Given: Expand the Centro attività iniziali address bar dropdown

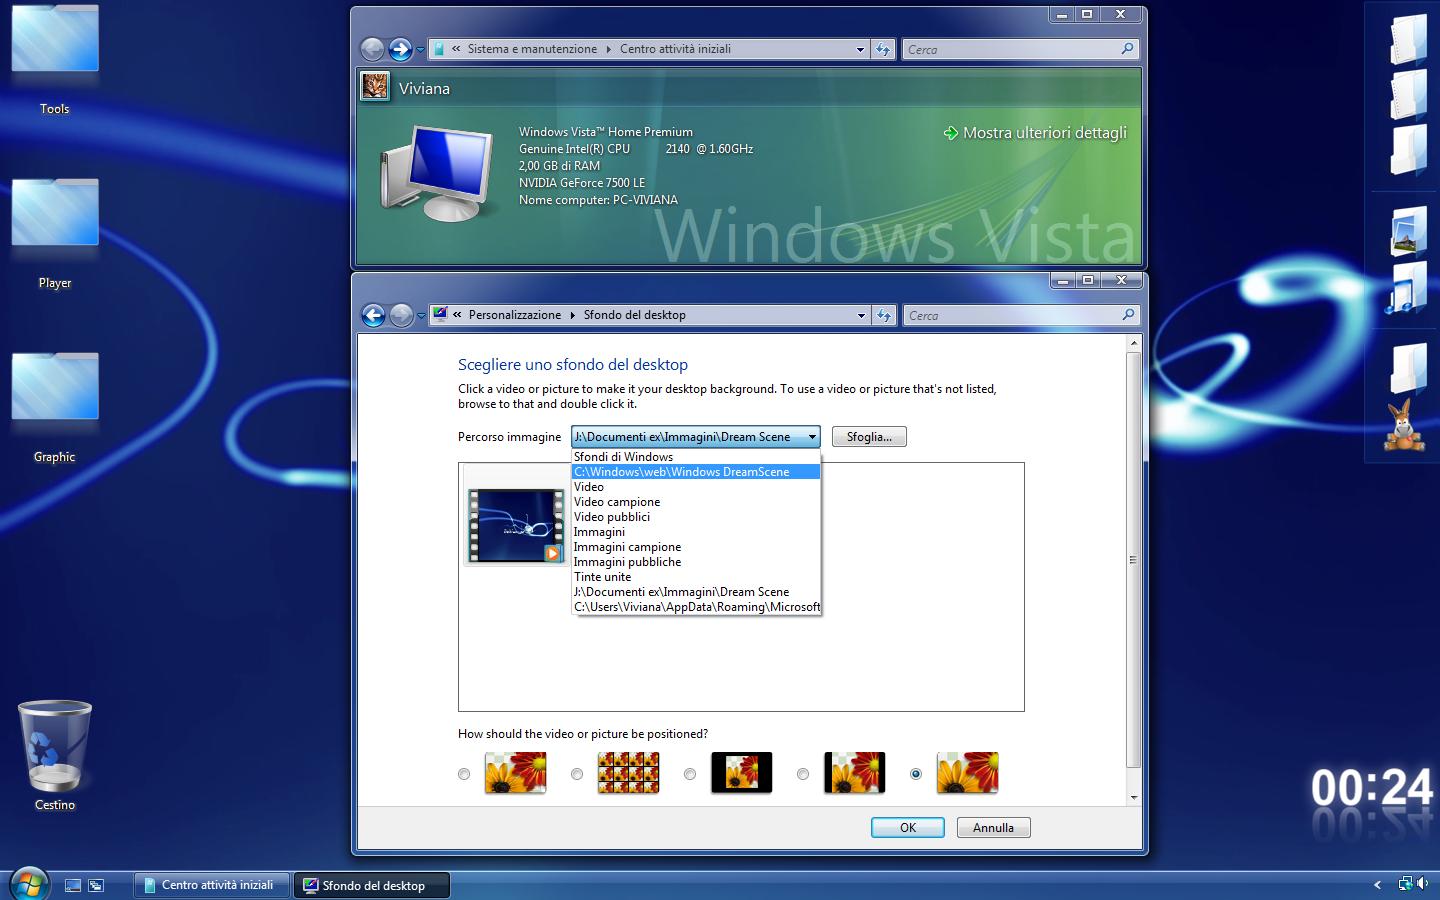Looking at the screenshot, I should [860, 49].
